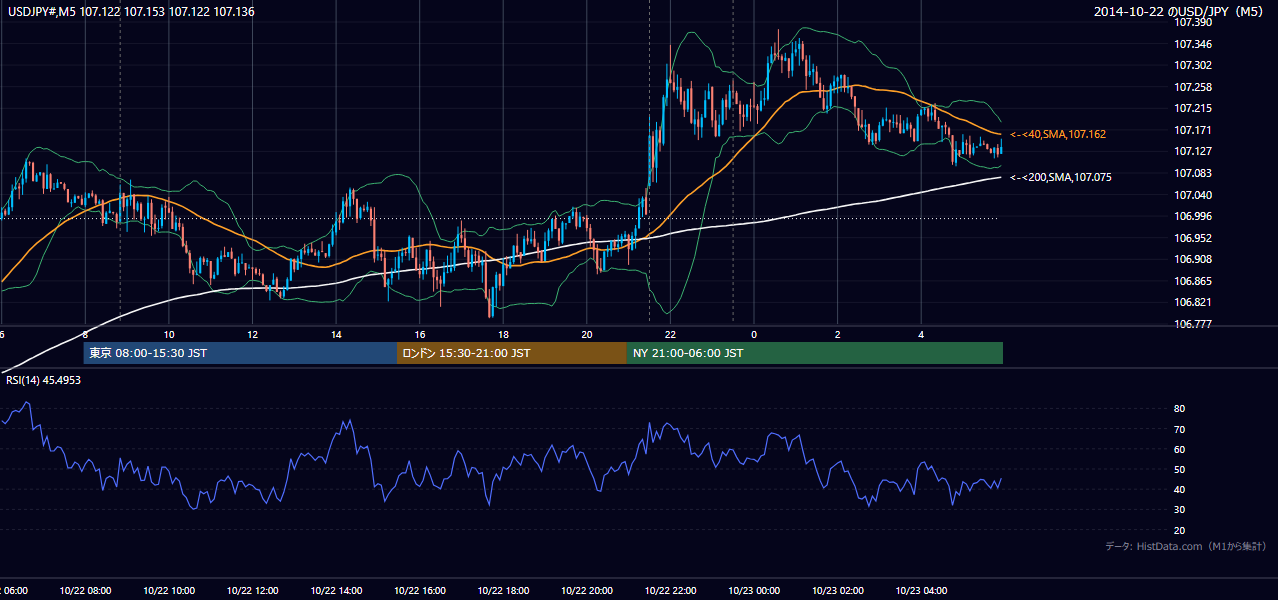The image size is (1278, 600).
Task: Click the 107.040 price axis label
Action: pos(1192,195)
